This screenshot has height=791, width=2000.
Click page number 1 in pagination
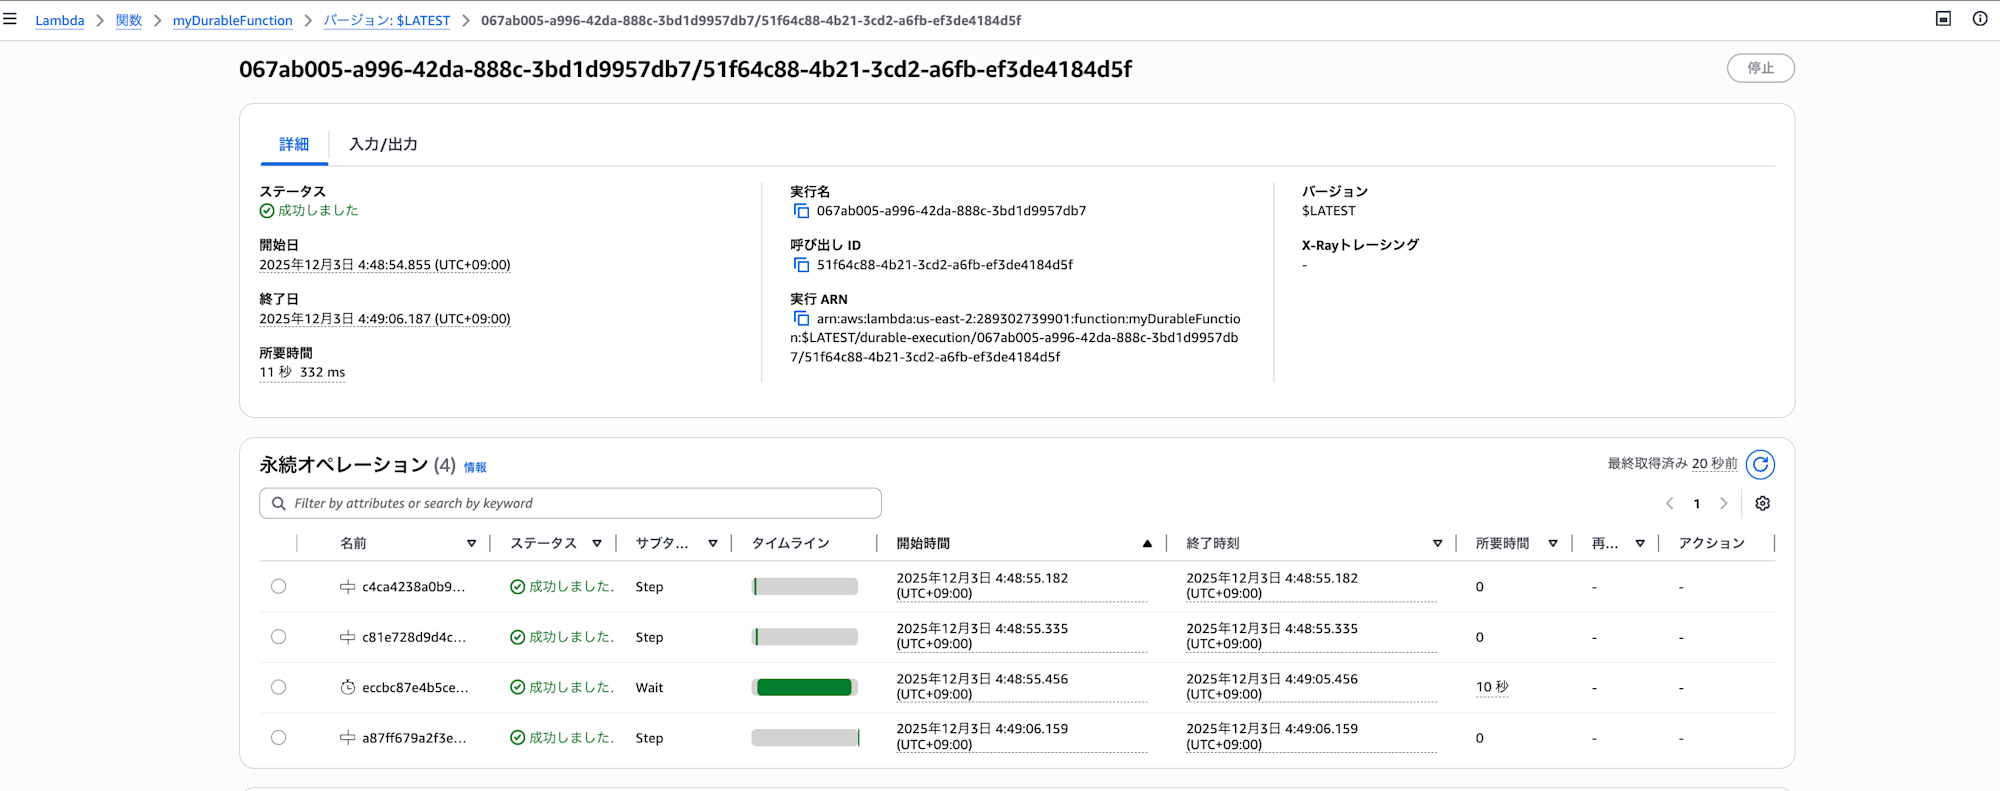[x=1697, y=504]
